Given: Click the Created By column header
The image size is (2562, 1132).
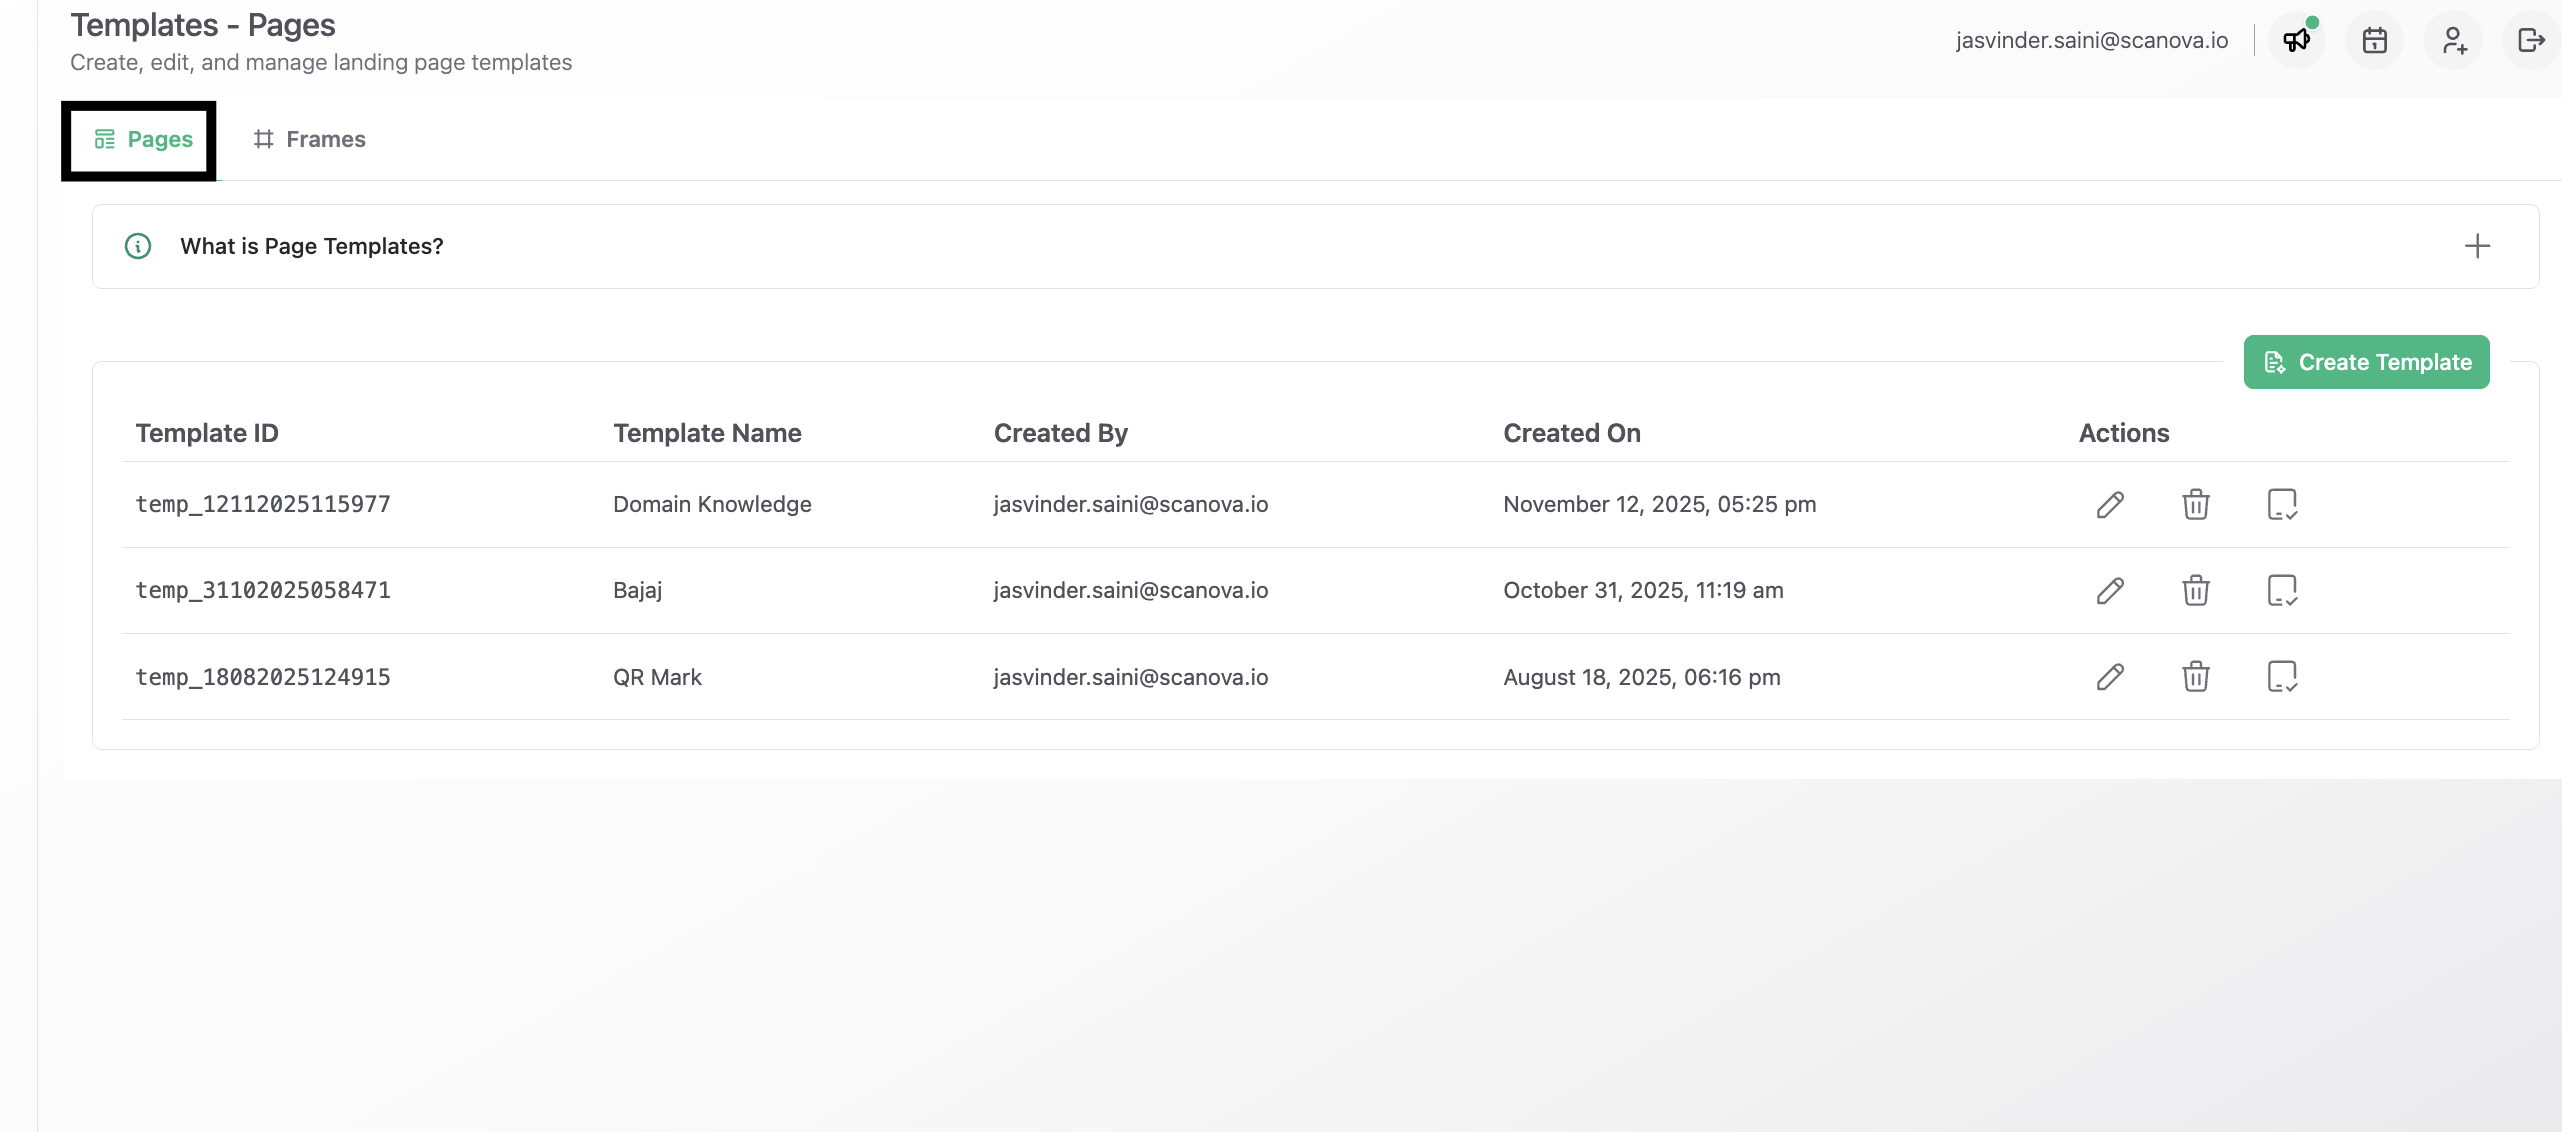Looking at the screenshot, I should pyautogui.click(x=1060, y=433).
